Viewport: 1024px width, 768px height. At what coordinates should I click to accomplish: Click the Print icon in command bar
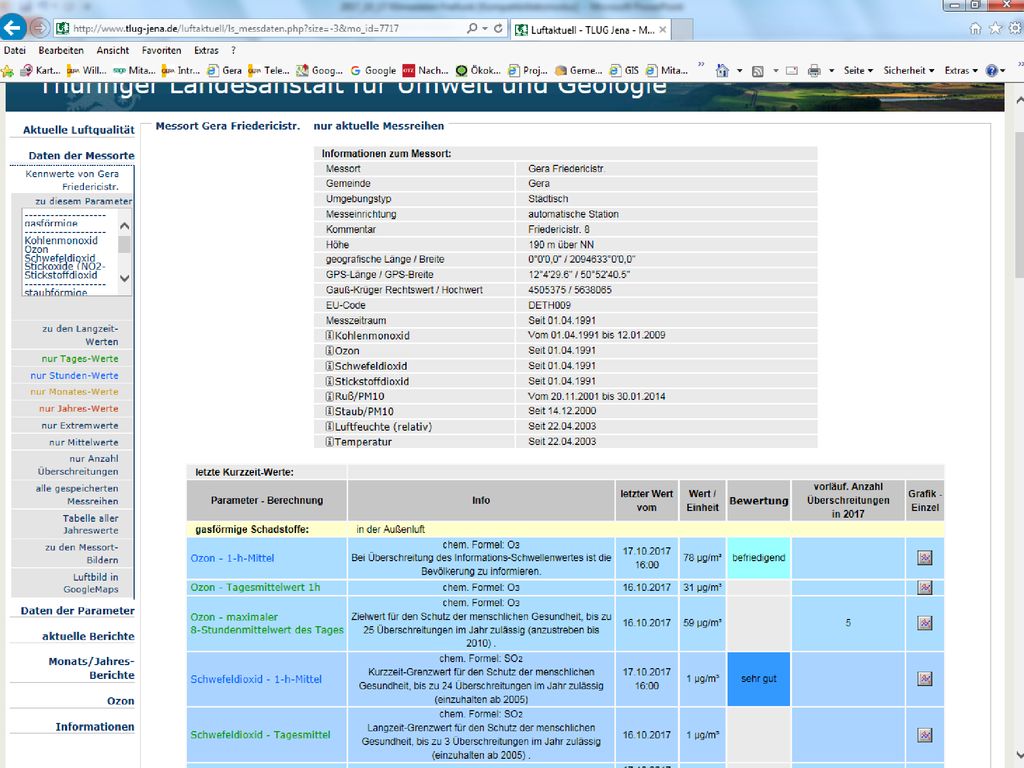pyautogui.click(x=814, y=71)
